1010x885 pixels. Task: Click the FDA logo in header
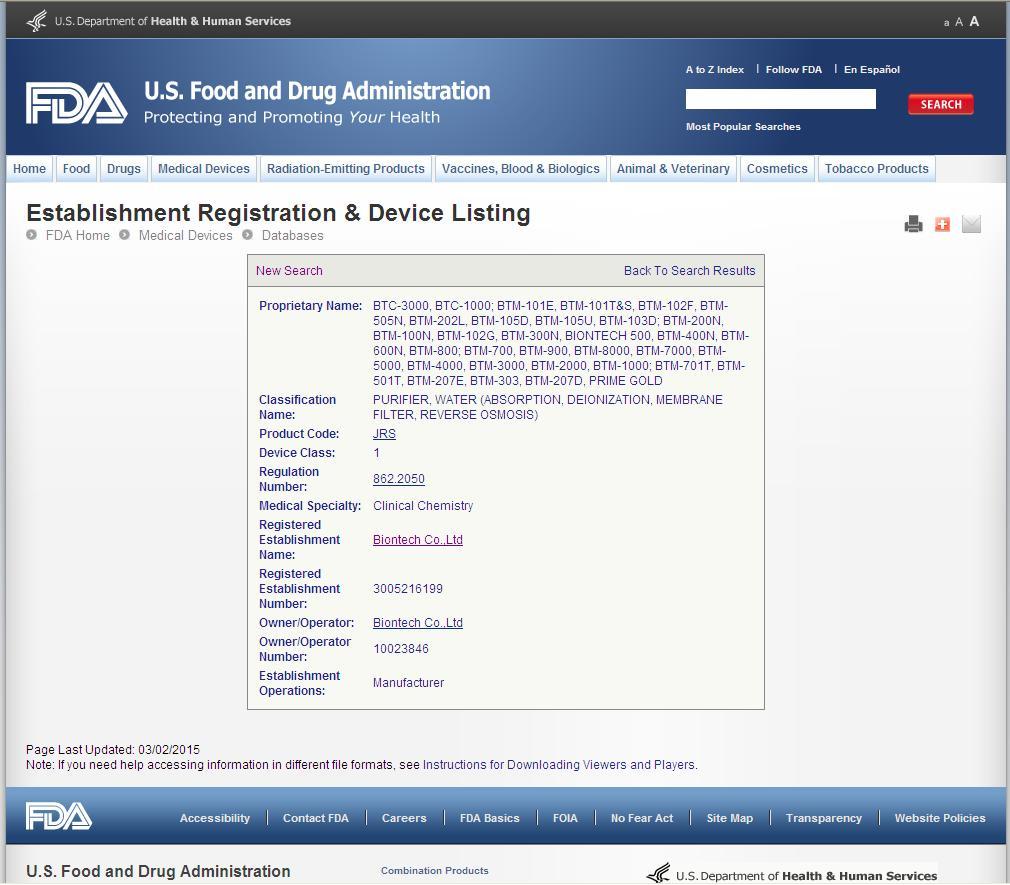pos(77,104)
